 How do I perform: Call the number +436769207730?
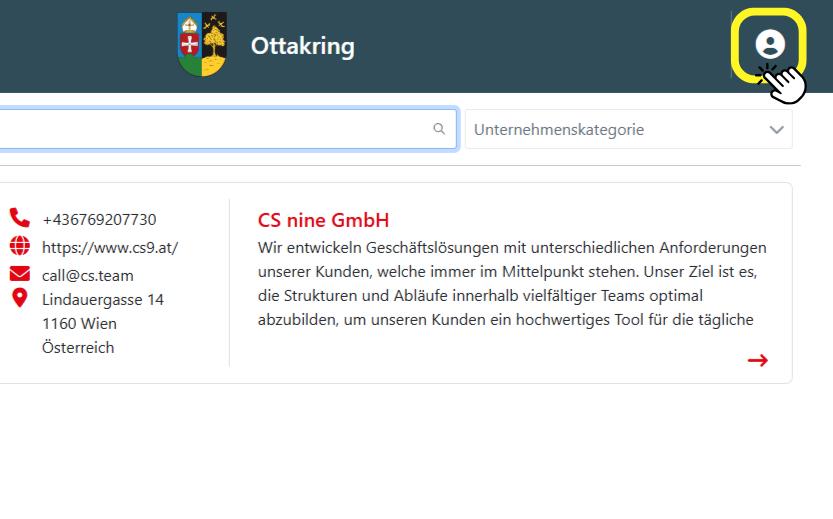click(99, 219)
